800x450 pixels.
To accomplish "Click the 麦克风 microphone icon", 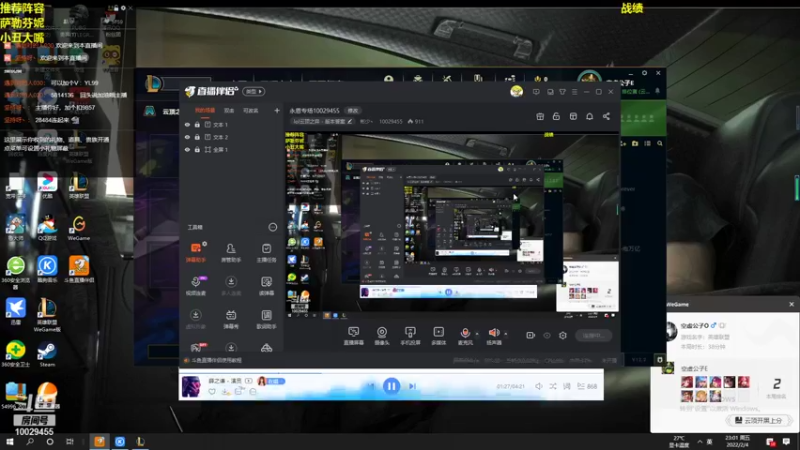I will pyautogui.click(x=465, y=333).
